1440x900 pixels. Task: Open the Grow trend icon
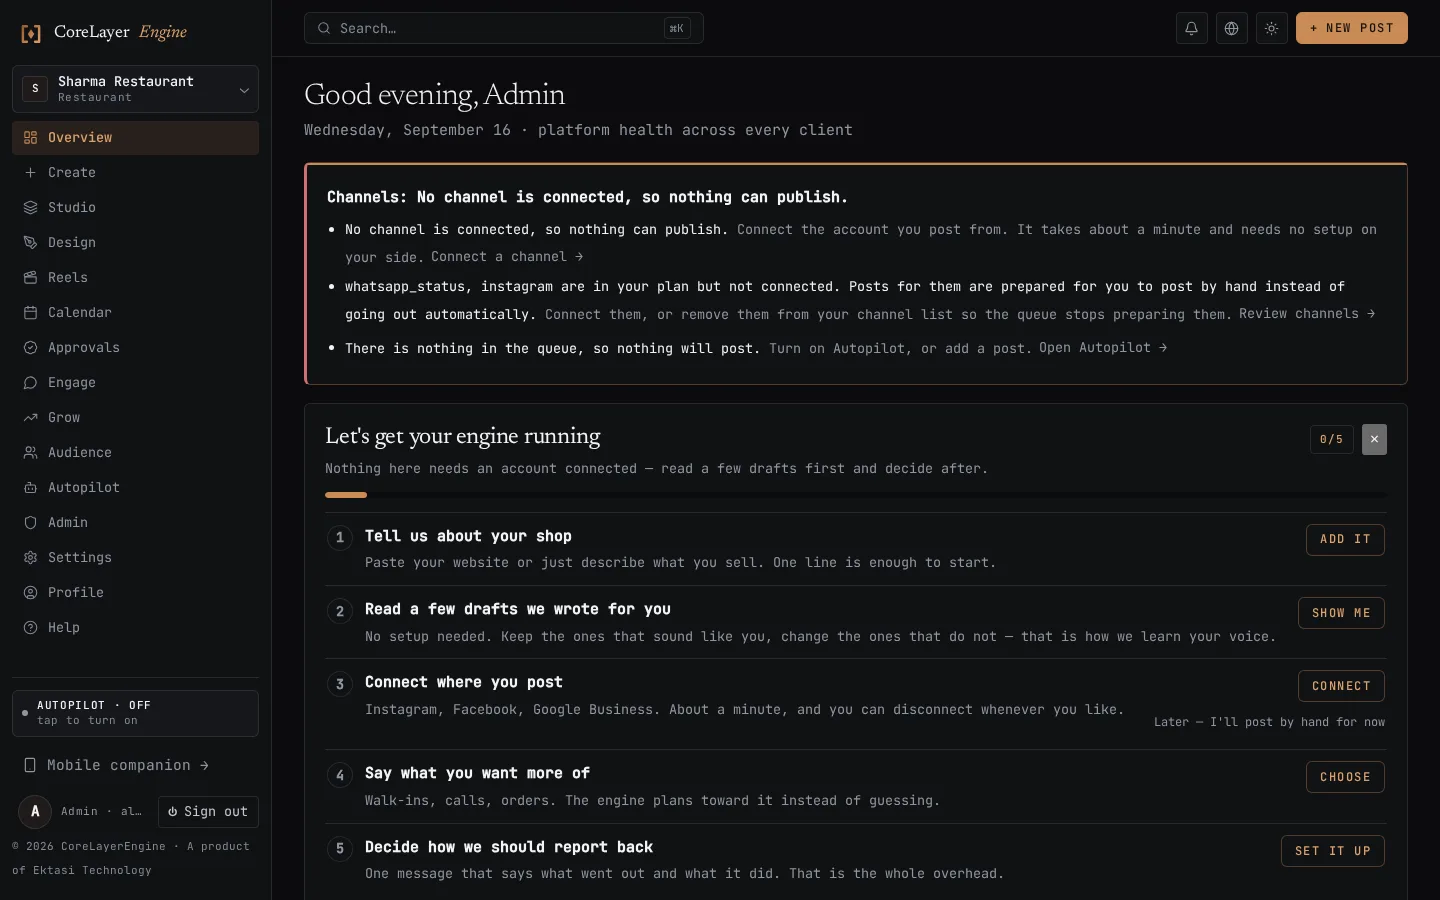click(30, 417)
